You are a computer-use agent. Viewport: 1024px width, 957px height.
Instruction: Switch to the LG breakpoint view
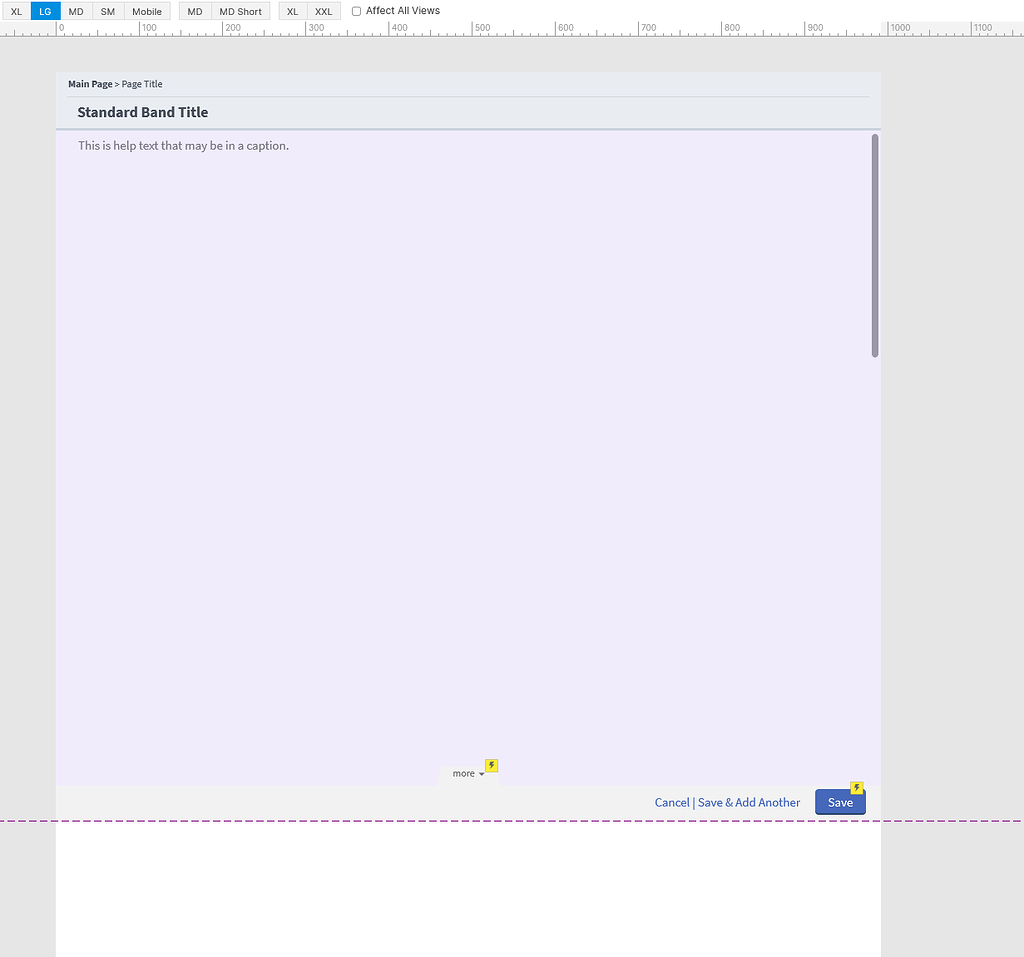(x=44, y=10)
